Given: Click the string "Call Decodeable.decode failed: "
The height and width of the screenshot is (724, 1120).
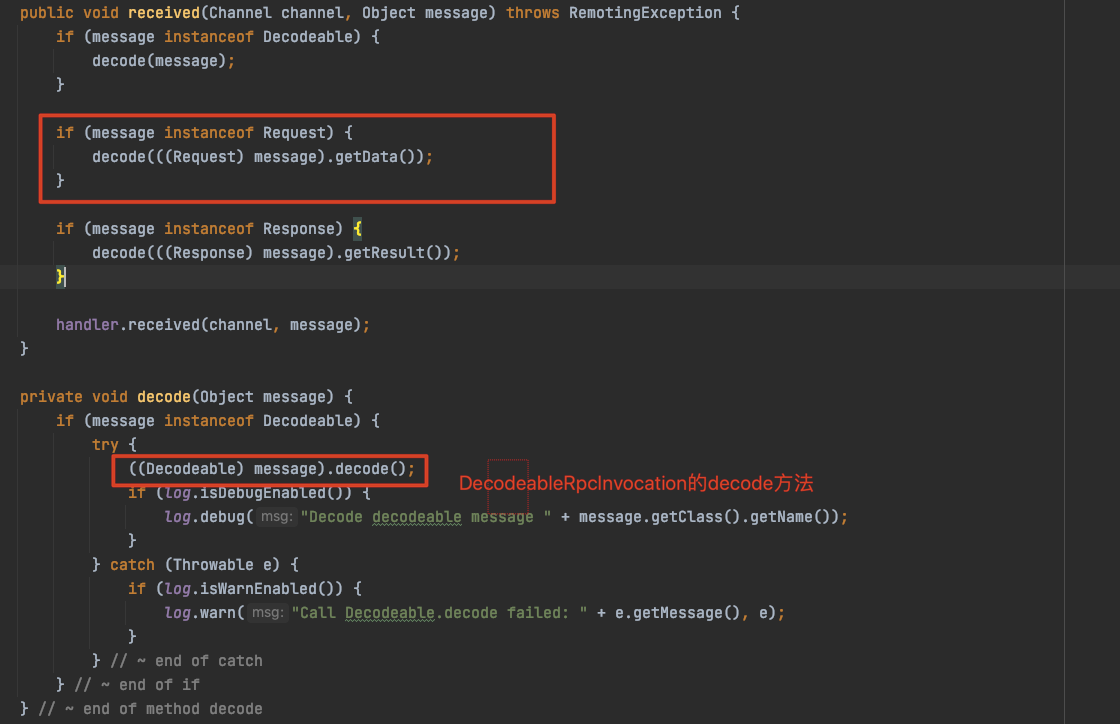Looking at the screenshot, I should [x=439, y=613].
